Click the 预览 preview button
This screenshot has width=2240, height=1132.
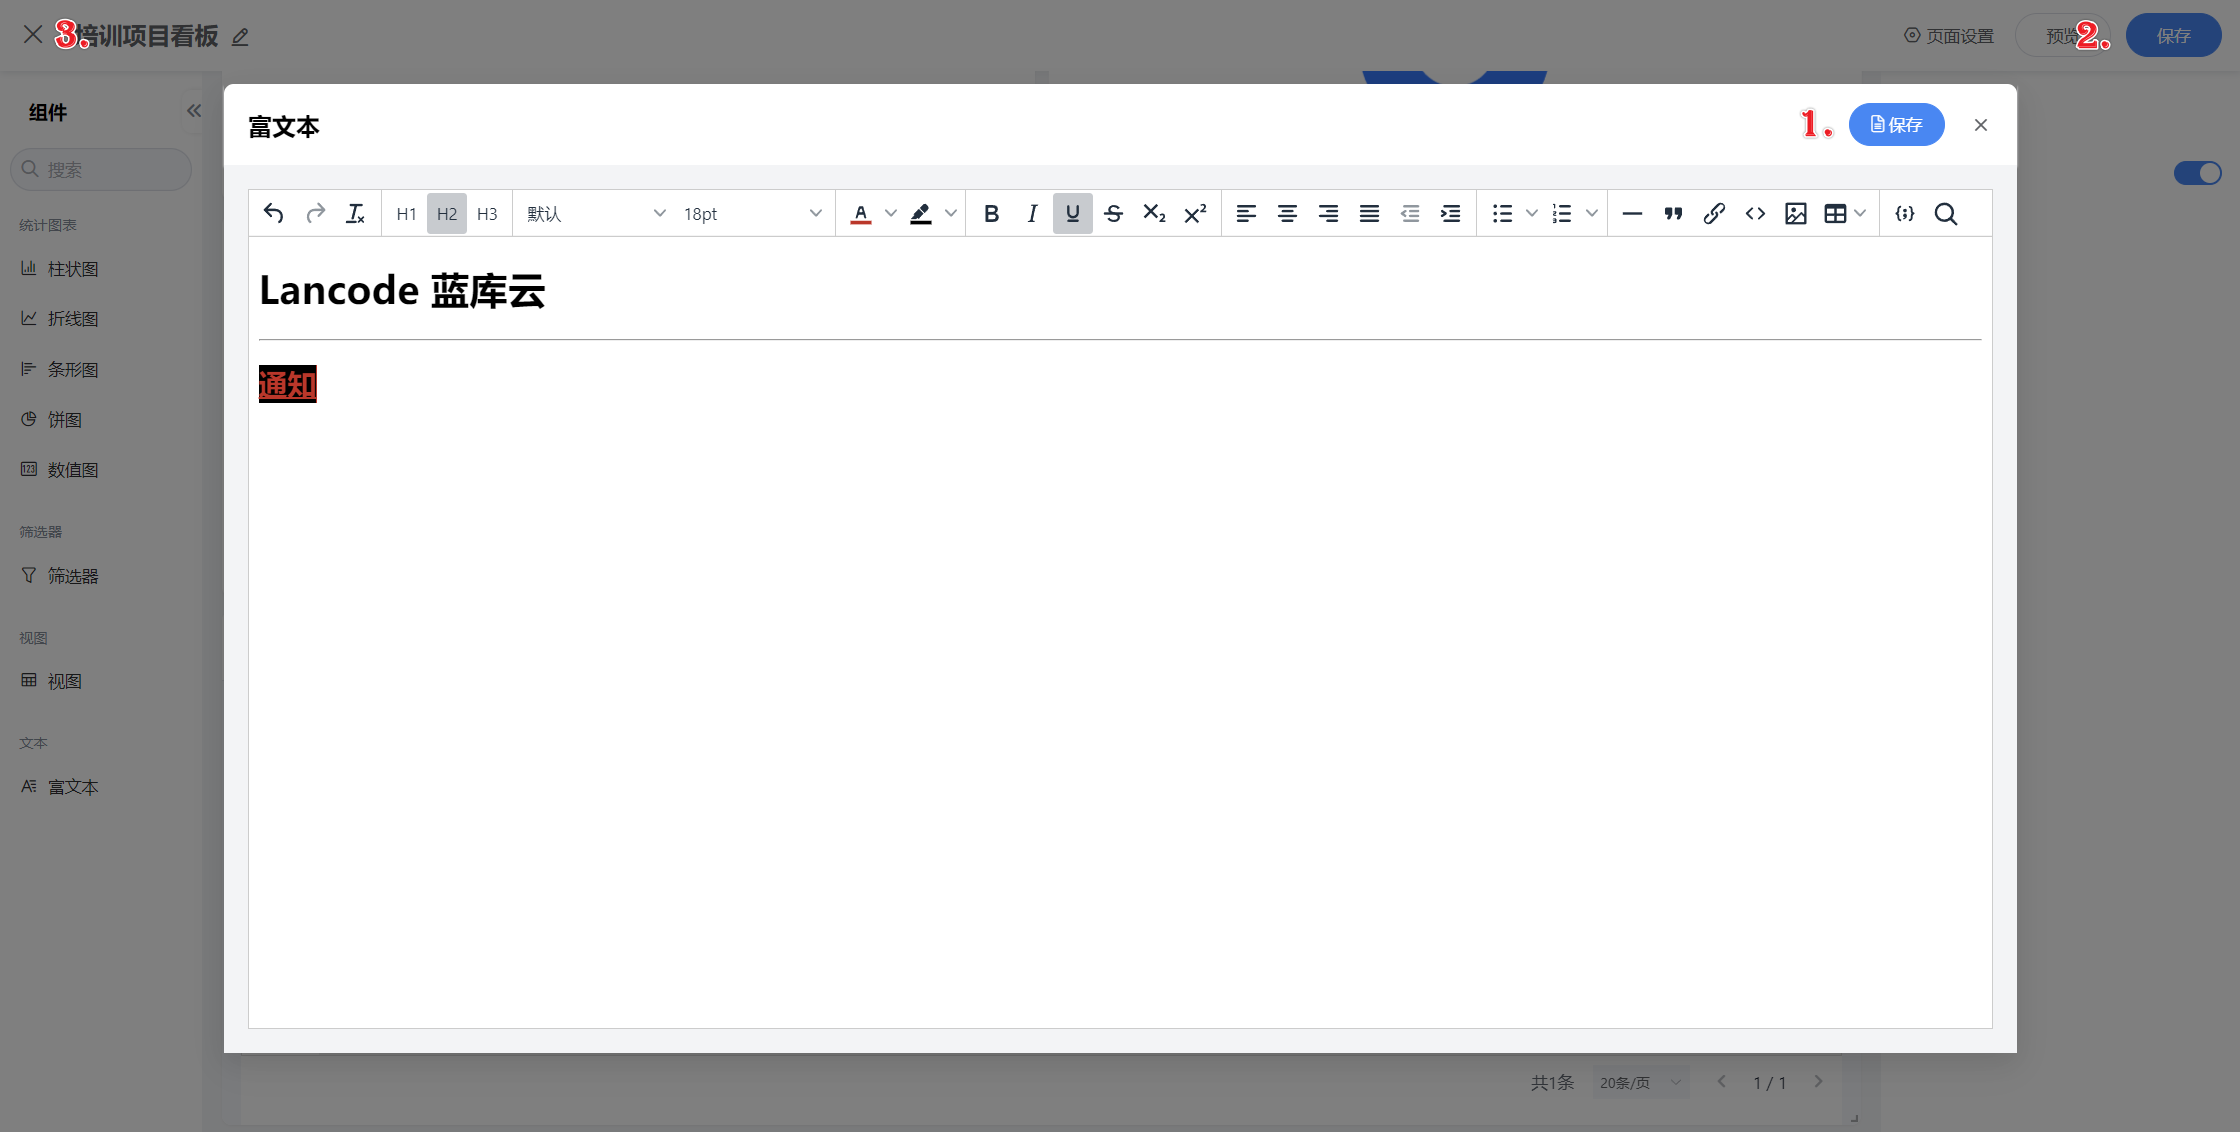[2062, 35]
